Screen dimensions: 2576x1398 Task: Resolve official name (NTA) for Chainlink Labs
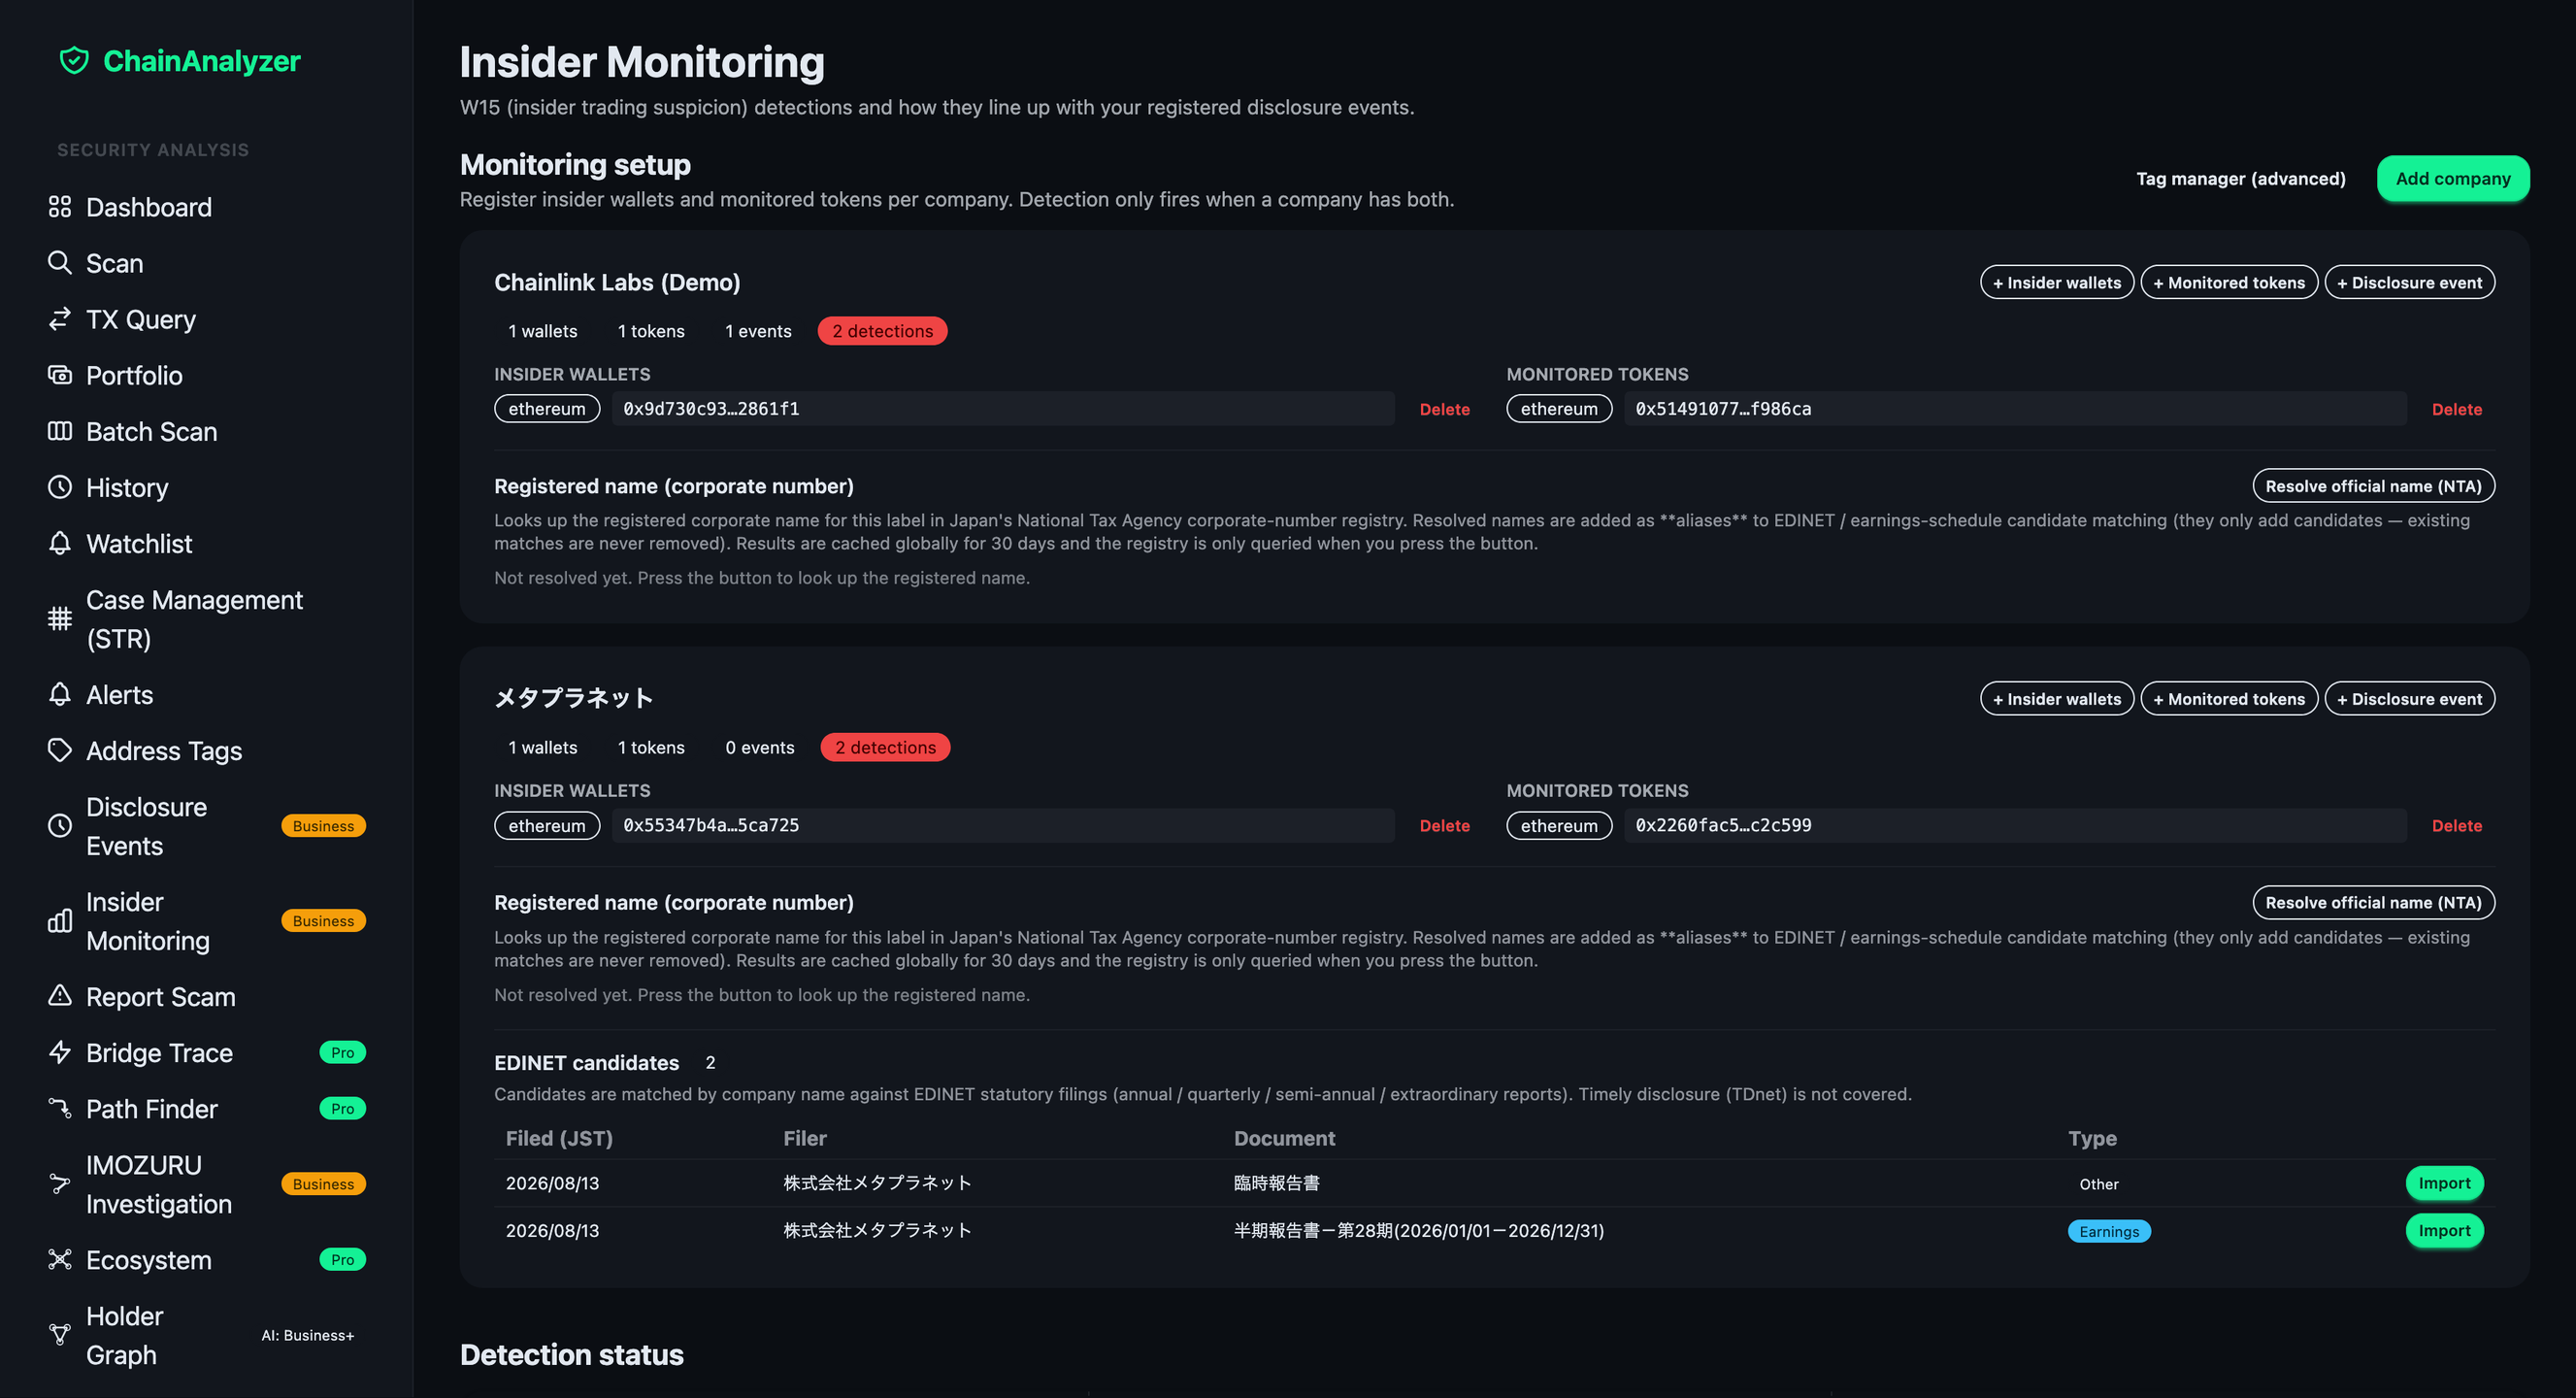coord(2373,486)
